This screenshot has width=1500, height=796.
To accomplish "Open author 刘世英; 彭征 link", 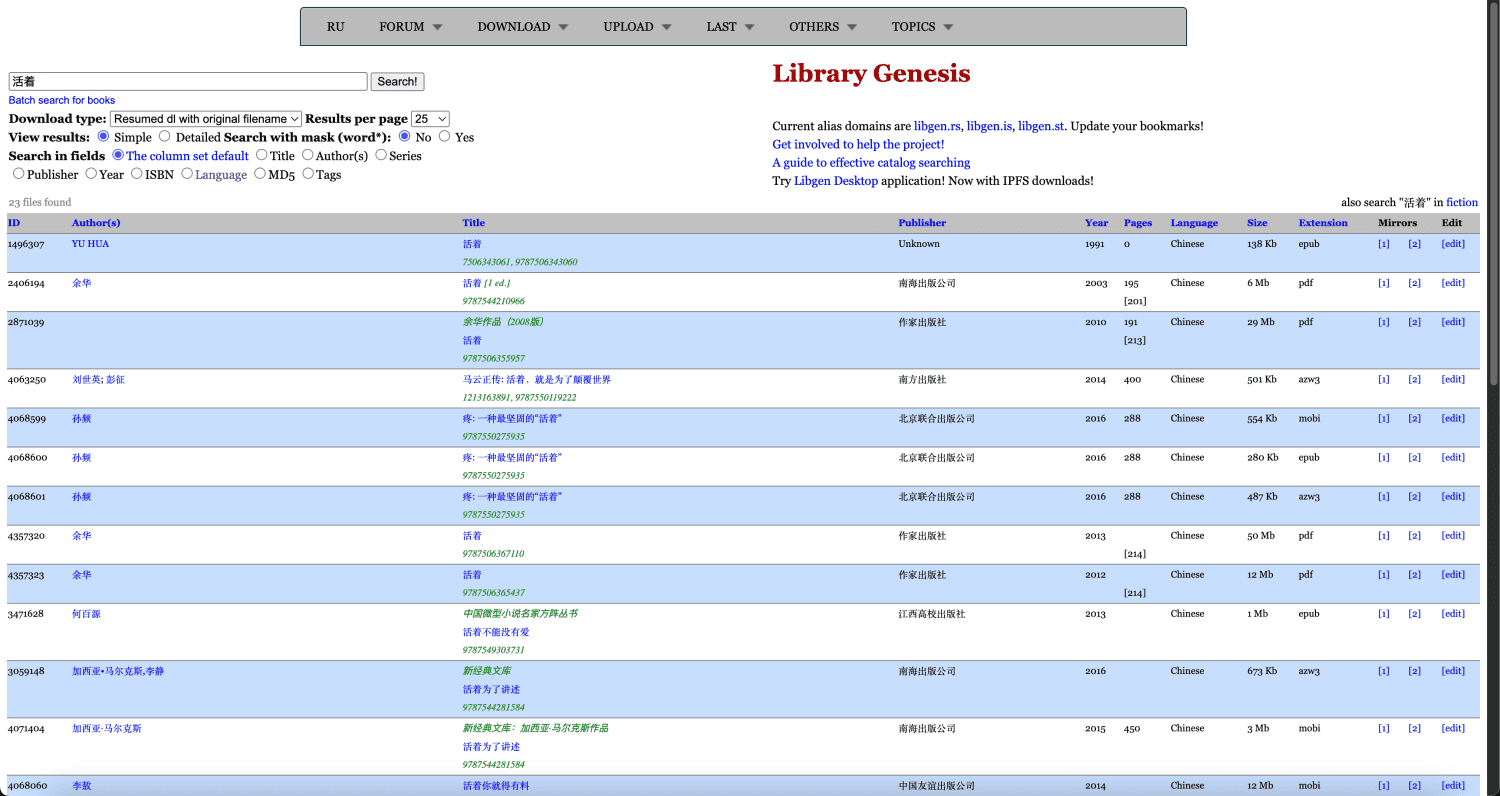I will point(98,380).
